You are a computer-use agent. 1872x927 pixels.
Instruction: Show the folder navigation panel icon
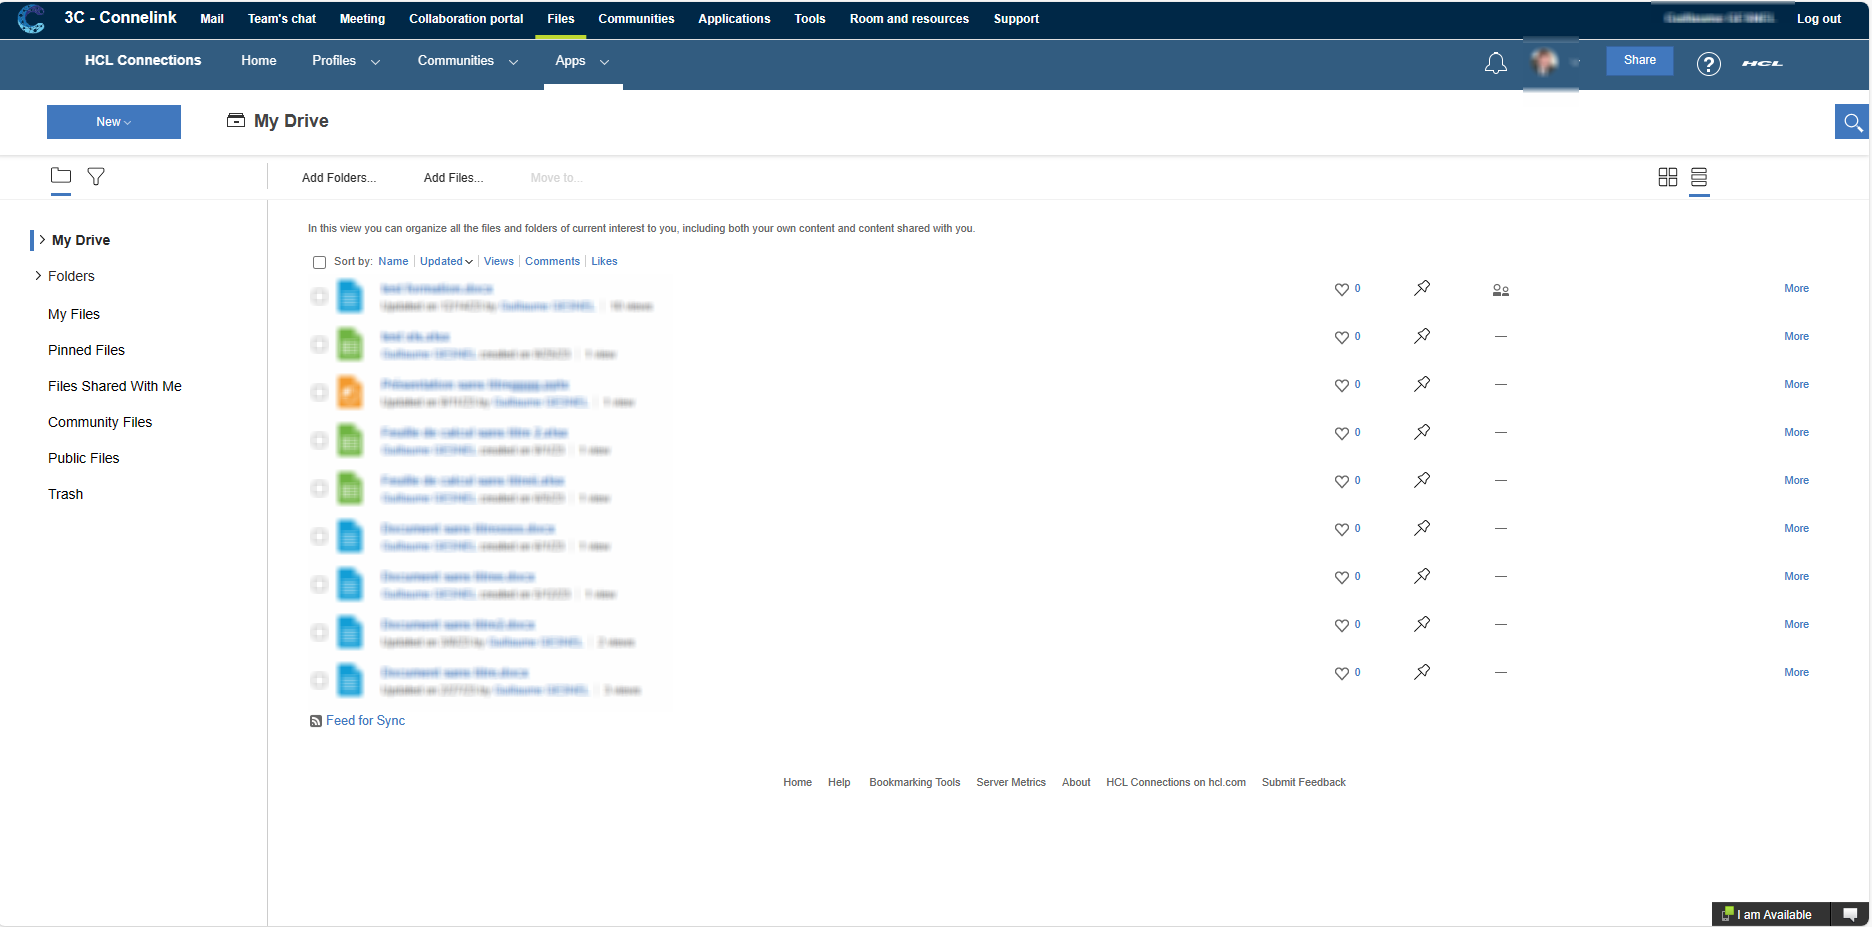(x=61, y=176)
